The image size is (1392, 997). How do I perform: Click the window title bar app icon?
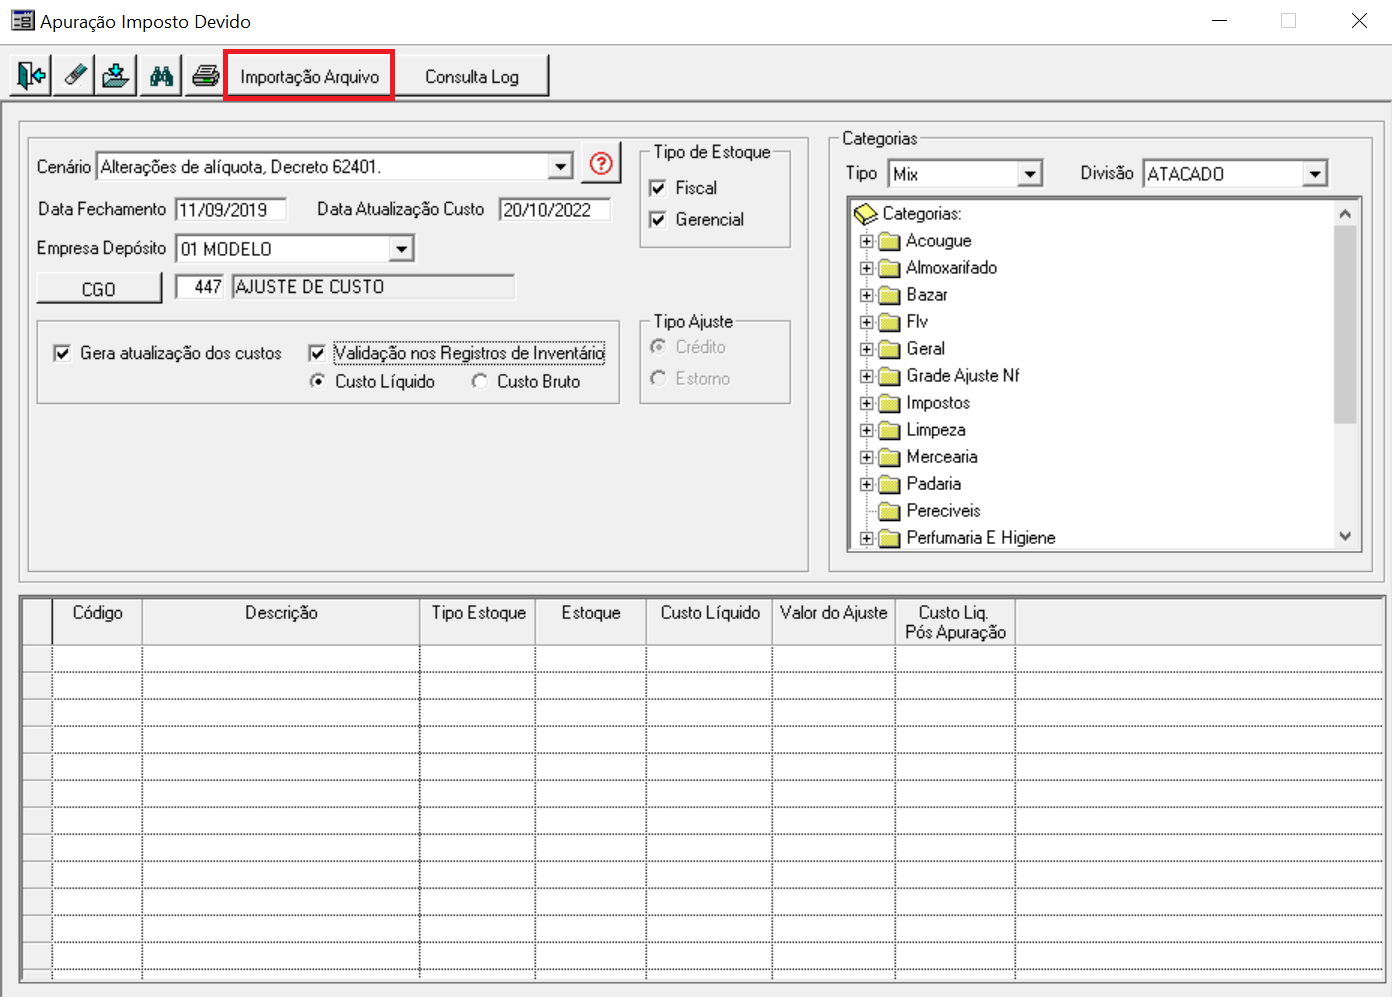coord(22,21)
